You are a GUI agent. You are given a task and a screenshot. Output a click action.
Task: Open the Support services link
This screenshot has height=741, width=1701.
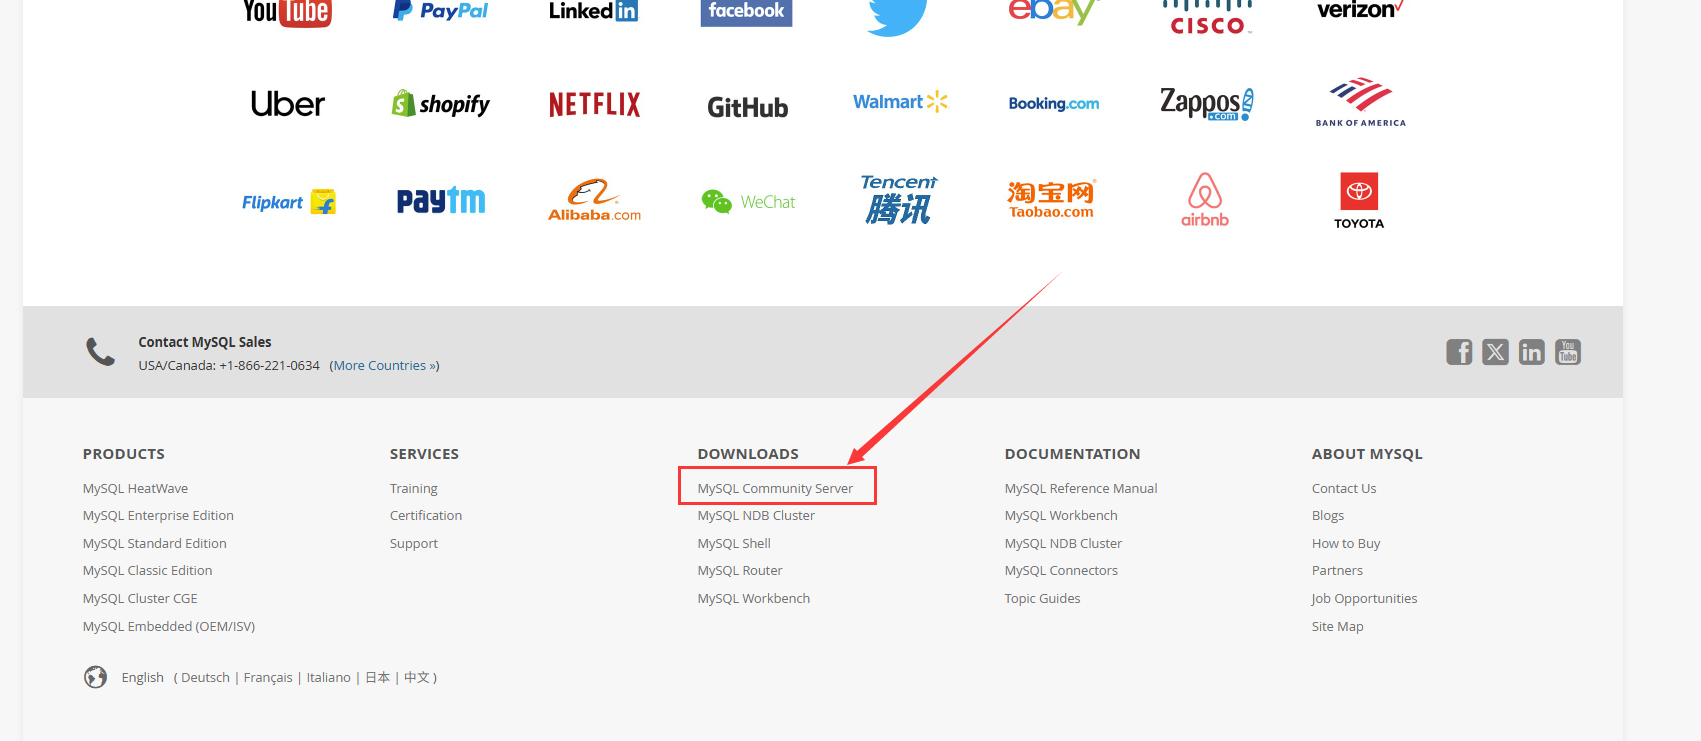(x=413, y=544)
